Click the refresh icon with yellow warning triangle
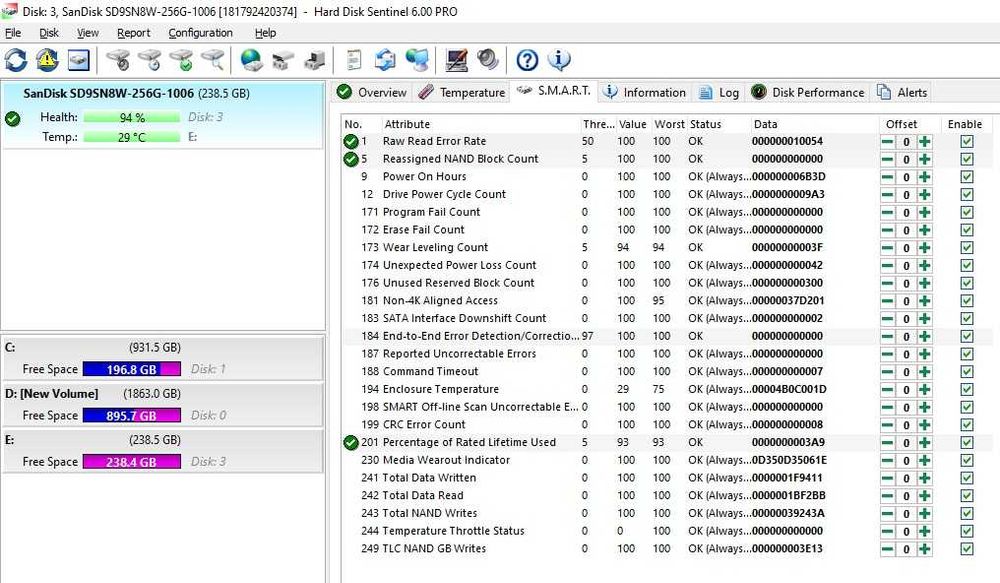Image resolution: width=1000 pixels, height=583 pixels. pyautogui.click(x=47, y=60)
